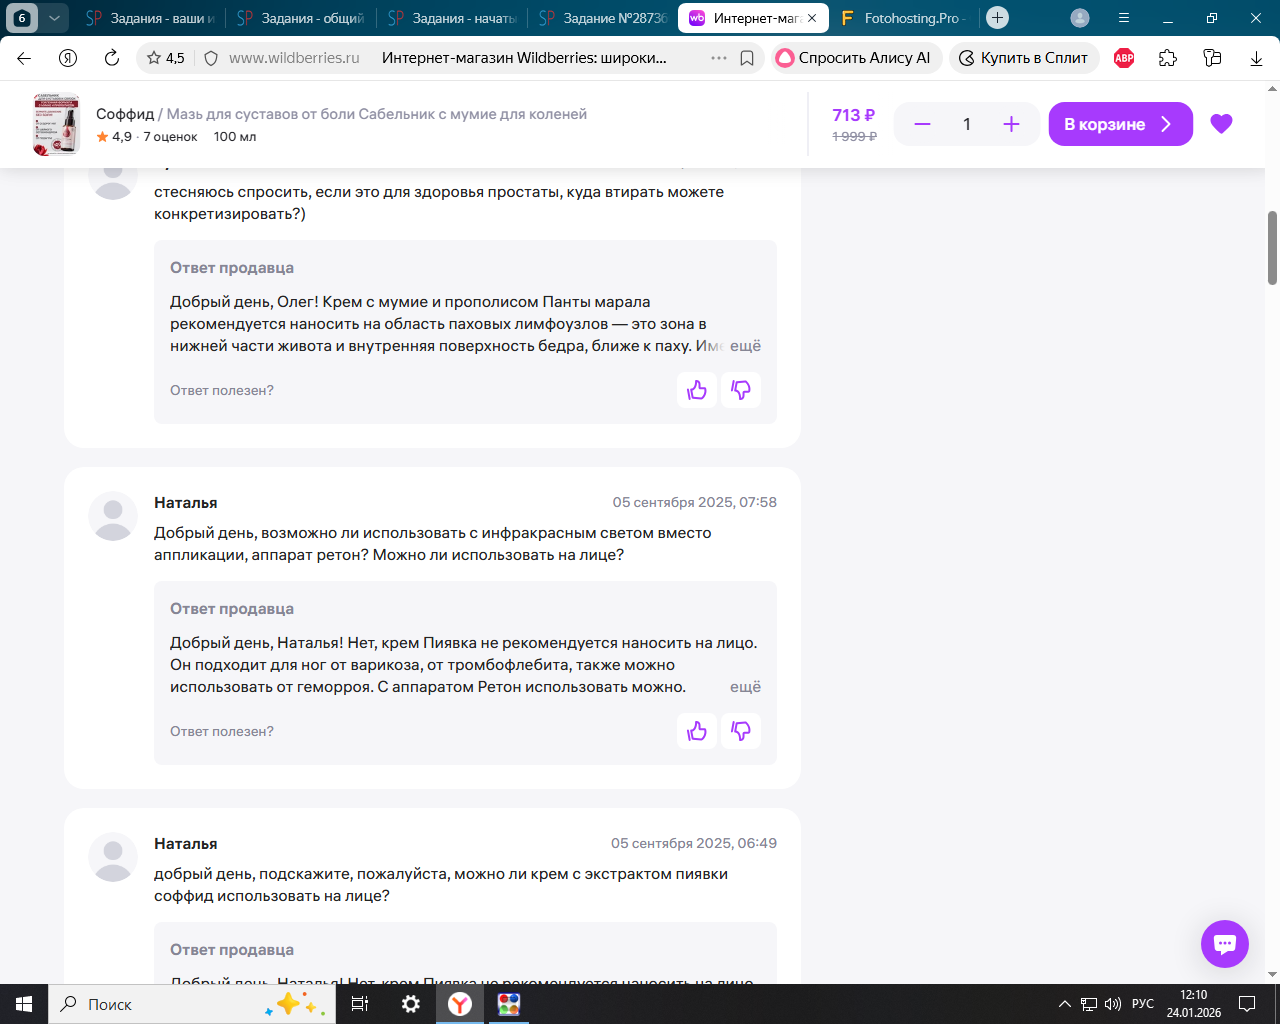The width and height of the screenshot is (1280, 1024).
Task: Open the clock showing 12:10
Action: click(x=1194, y=1004)
